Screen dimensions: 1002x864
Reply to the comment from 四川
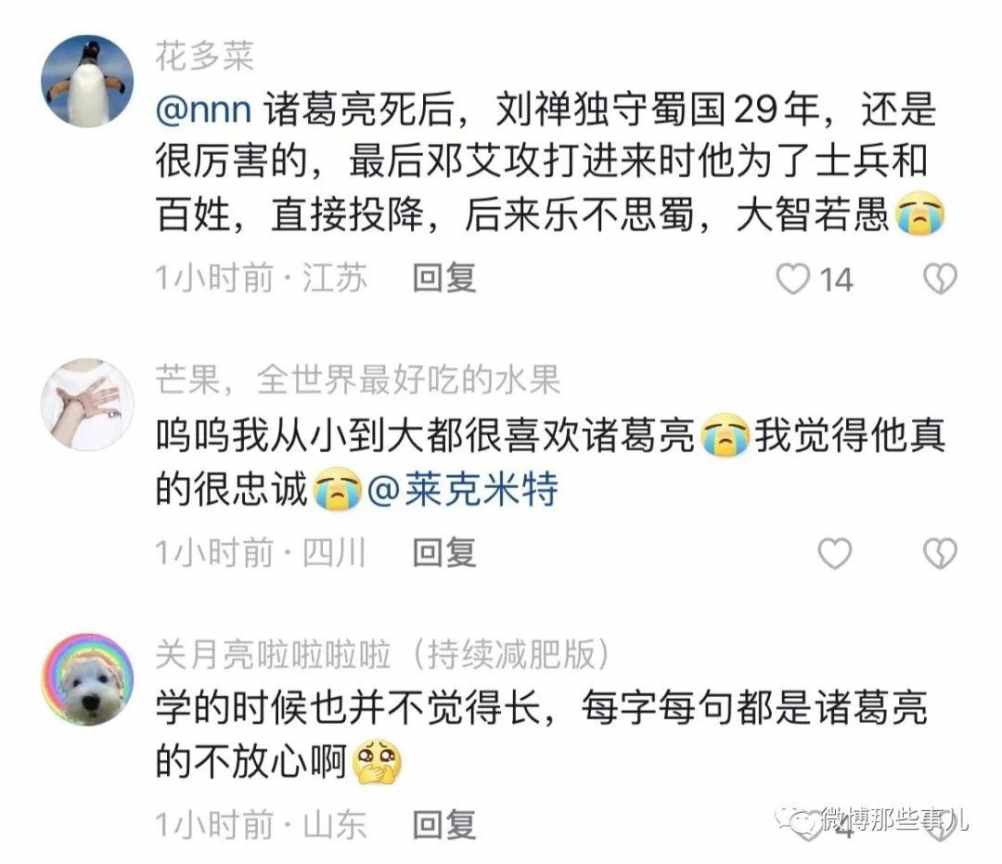pyautogui.click(x=444, y=553)
